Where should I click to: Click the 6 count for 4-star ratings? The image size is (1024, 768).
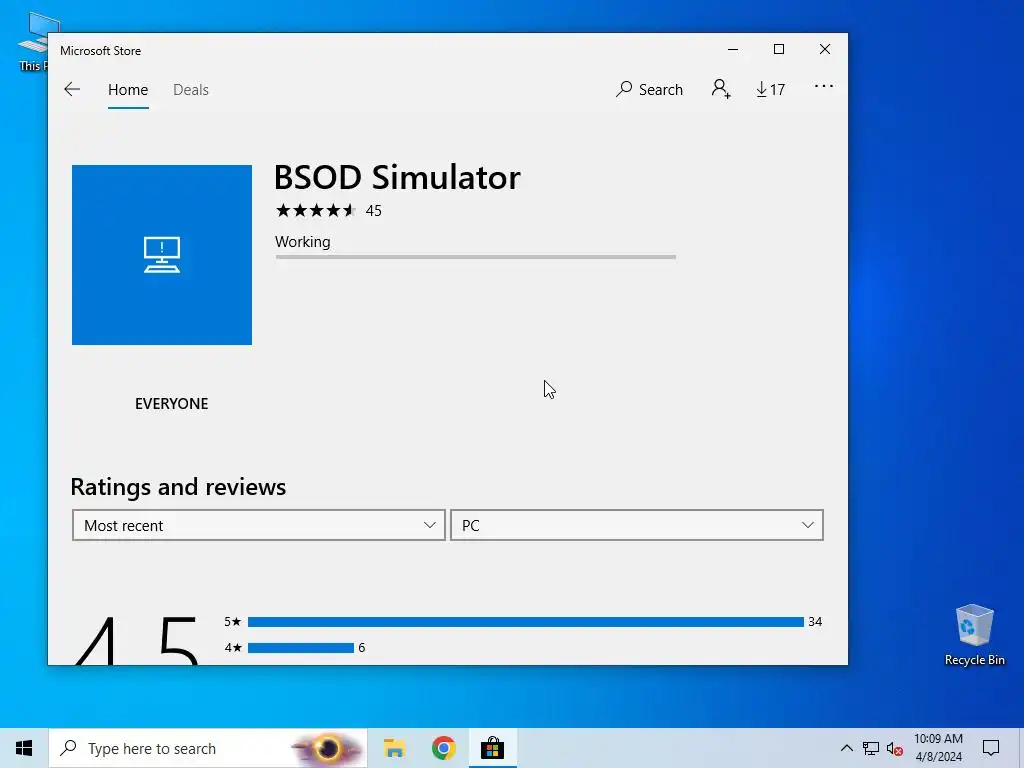(x=362, y=648)
